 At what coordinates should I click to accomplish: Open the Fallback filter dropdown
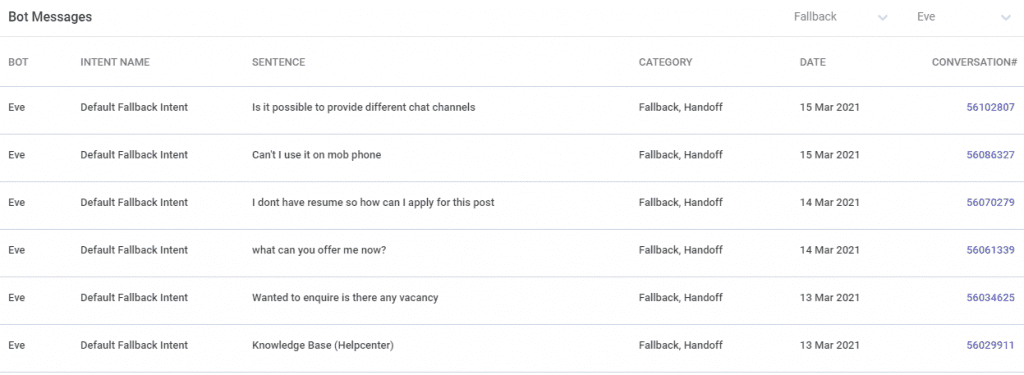[840, 18]
